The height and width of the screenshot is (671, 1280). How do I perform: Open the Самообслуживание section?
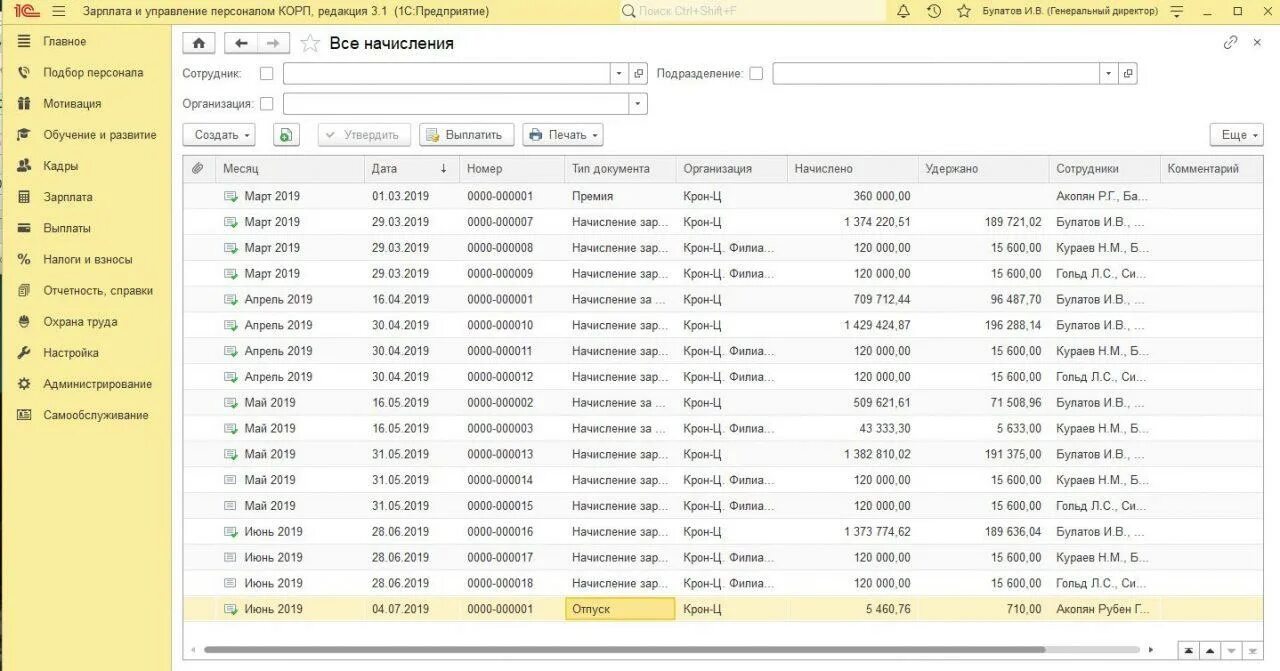tap(96, 415)
